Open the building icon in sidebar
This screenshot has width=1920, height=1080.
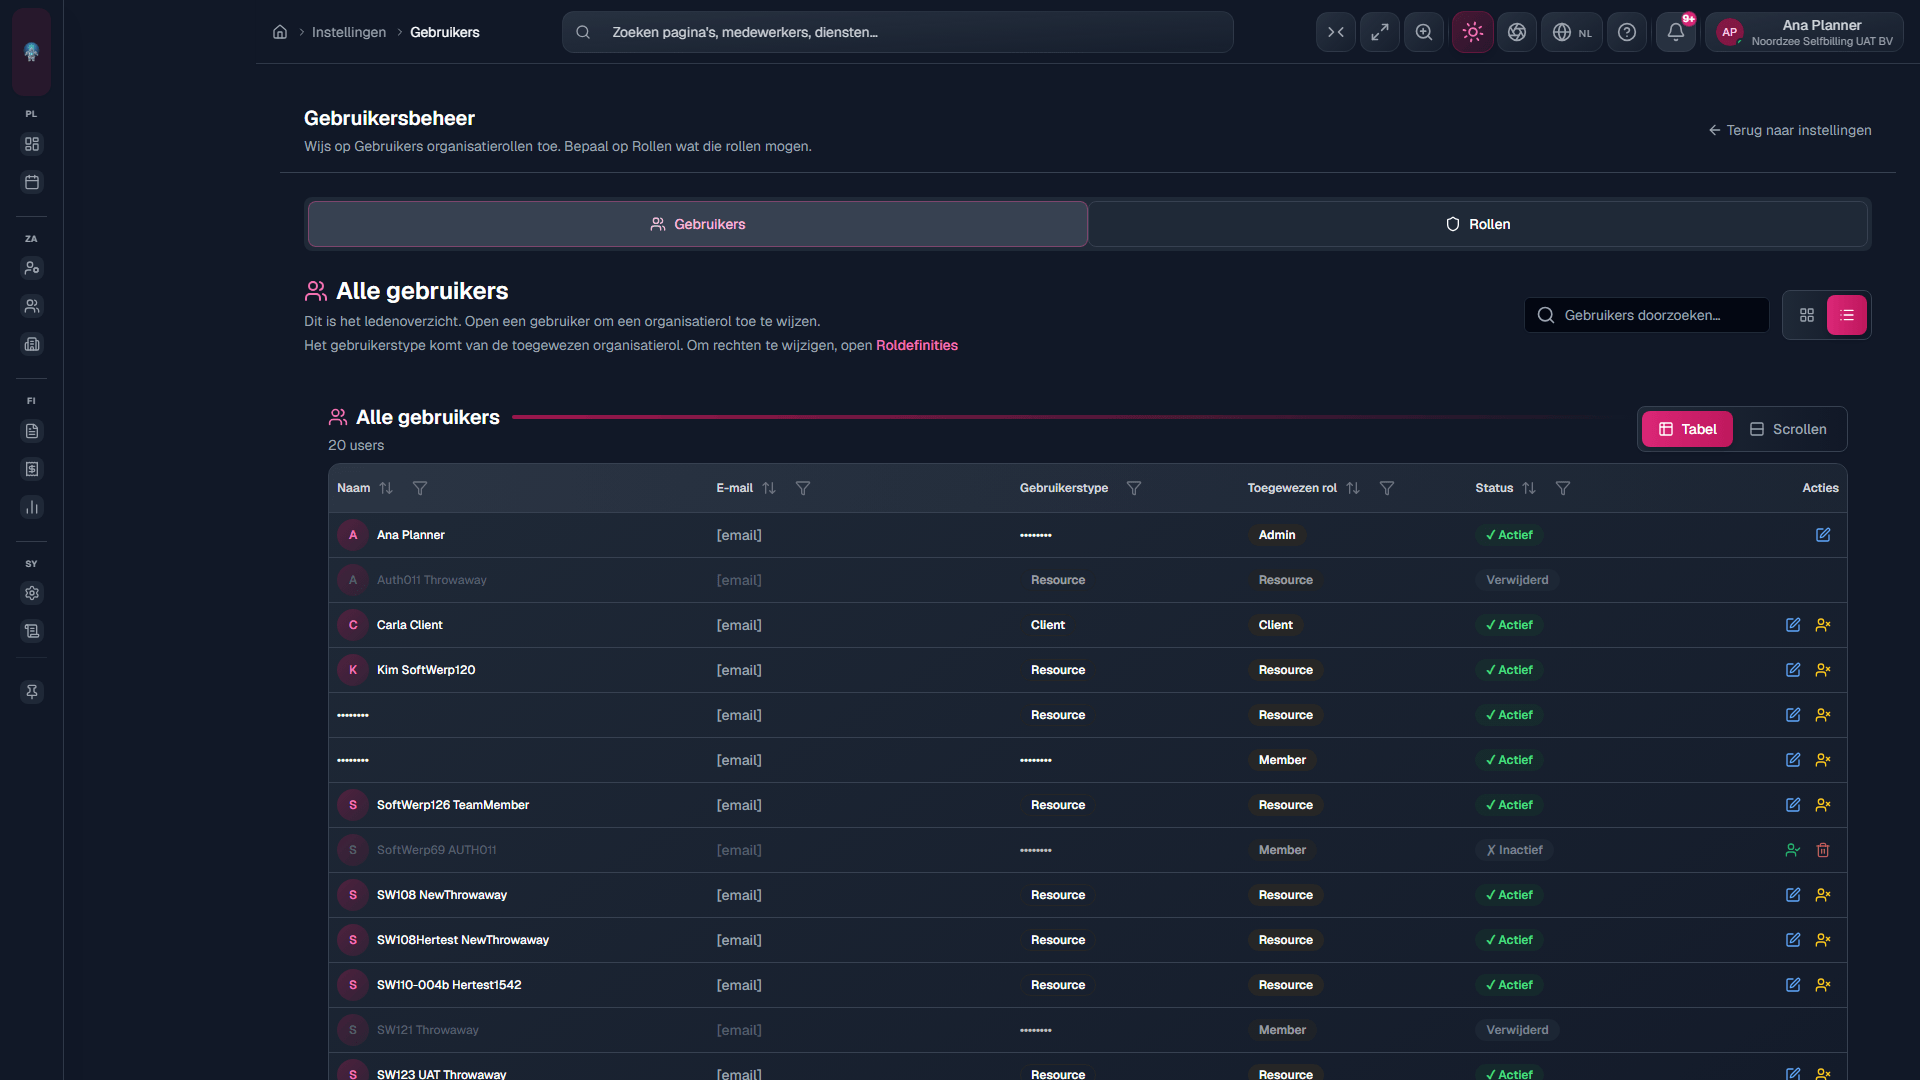[x=32, y=344]
